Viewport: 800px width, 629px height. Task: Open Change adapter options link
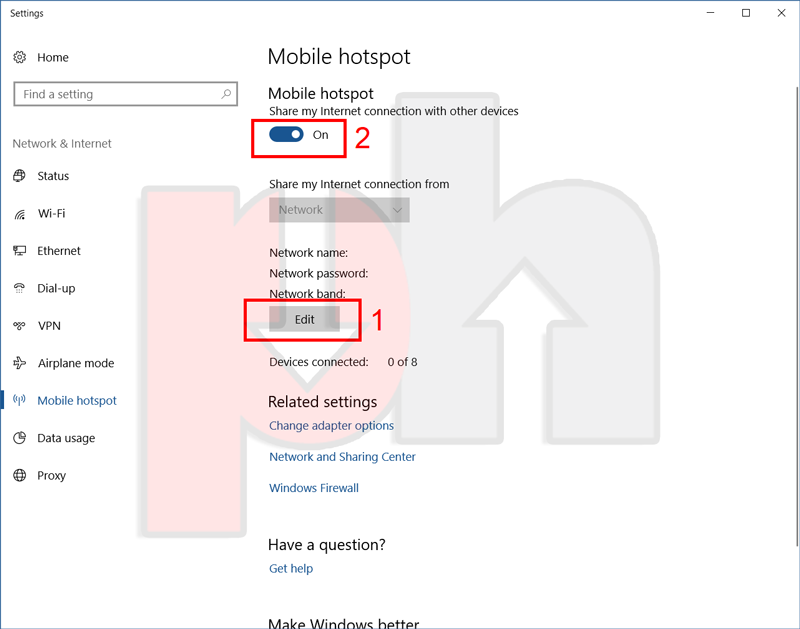pos(332,425)
